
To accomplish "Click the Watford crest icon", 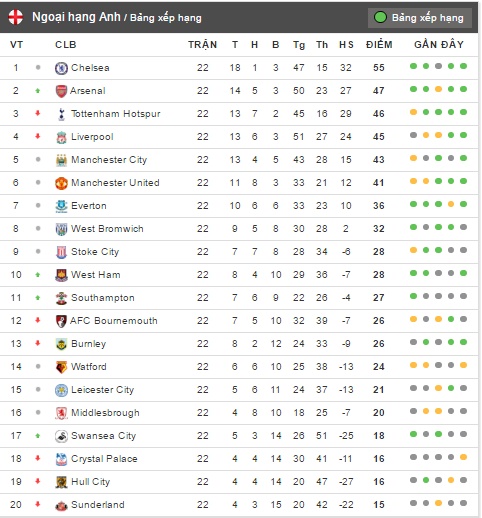I will (61, 367).
